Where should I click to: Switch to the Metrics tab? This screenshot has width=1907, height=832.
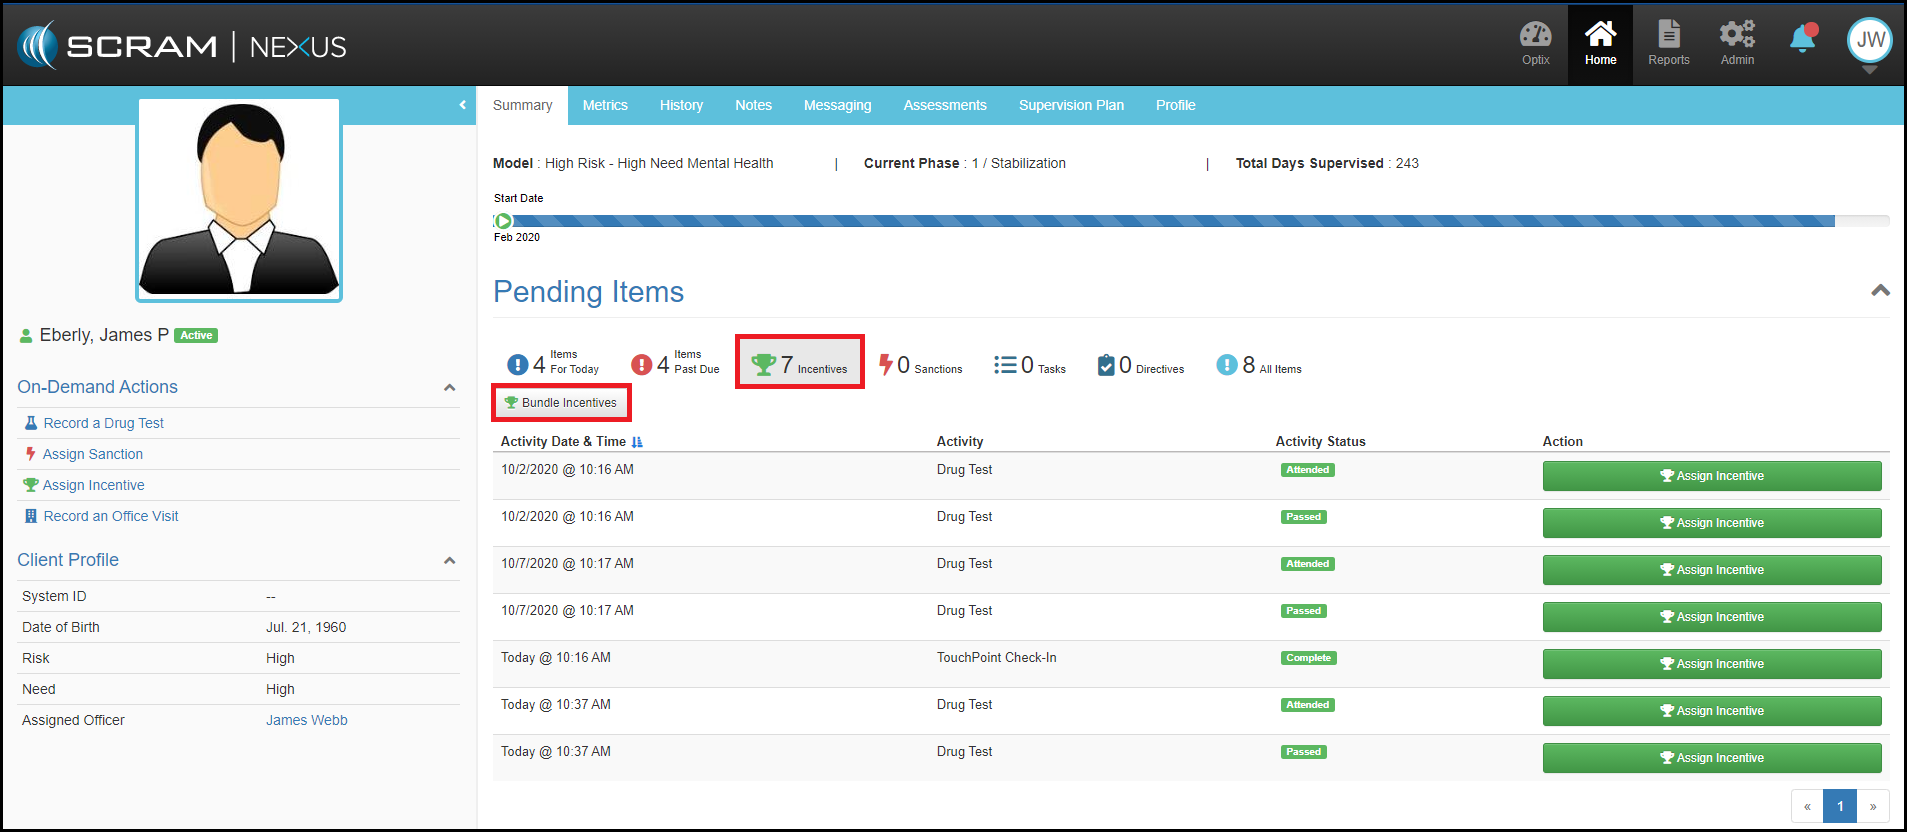605,105
